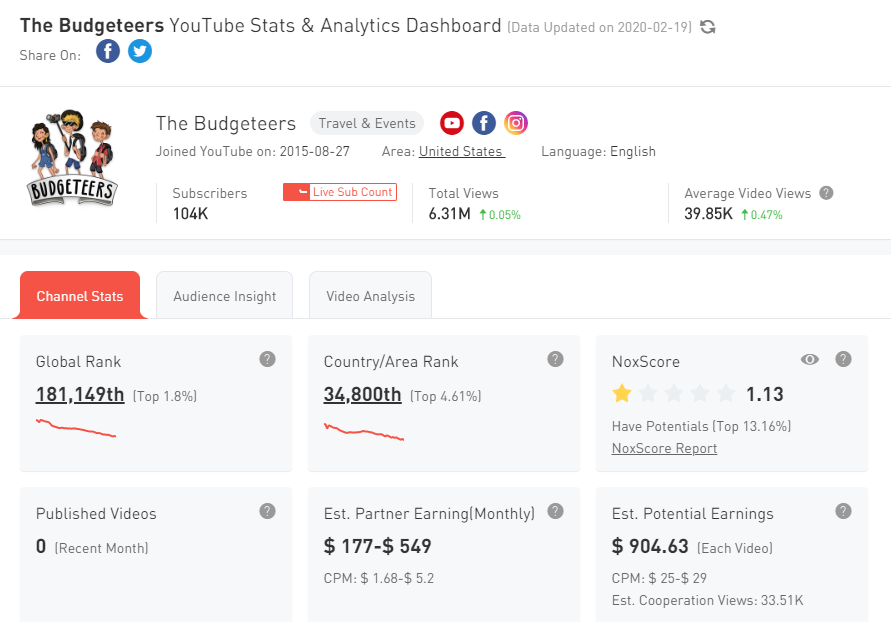Click the Global Rank trend sparkline
The width and height of the screenshot is (891, 622).
(76, 428)
